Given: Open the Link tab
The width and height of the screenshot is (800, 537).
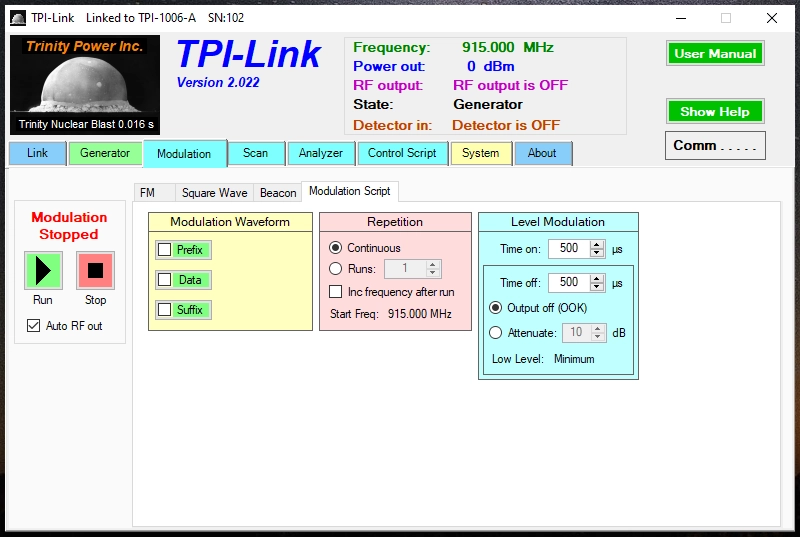Looking at the screenshot, I should click(38, 153).
